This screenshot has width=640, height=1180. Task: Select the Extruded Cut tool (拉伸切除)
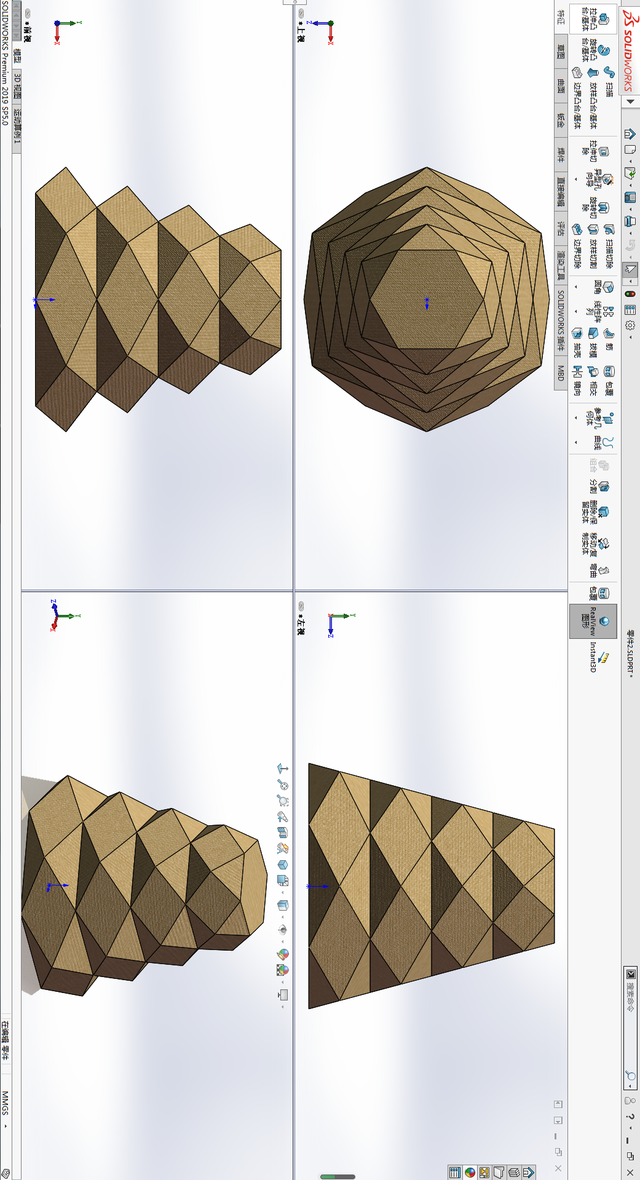pos(596,151)
